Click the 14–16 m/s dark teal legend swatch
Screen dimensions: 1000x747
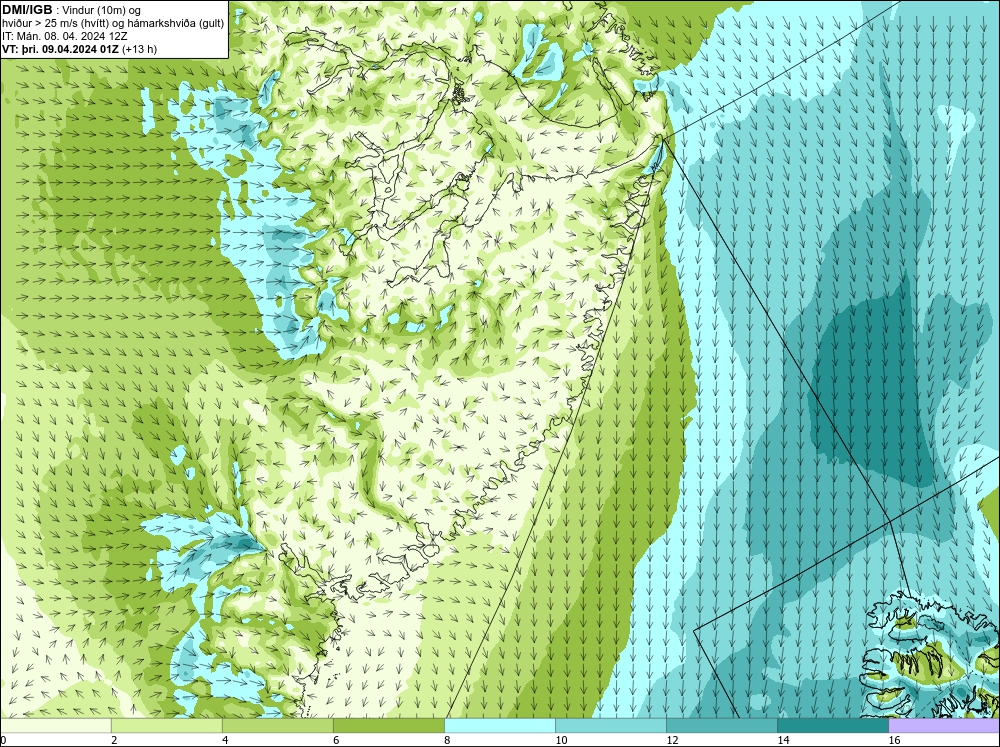pyautogui.click(x=832, y=725)
